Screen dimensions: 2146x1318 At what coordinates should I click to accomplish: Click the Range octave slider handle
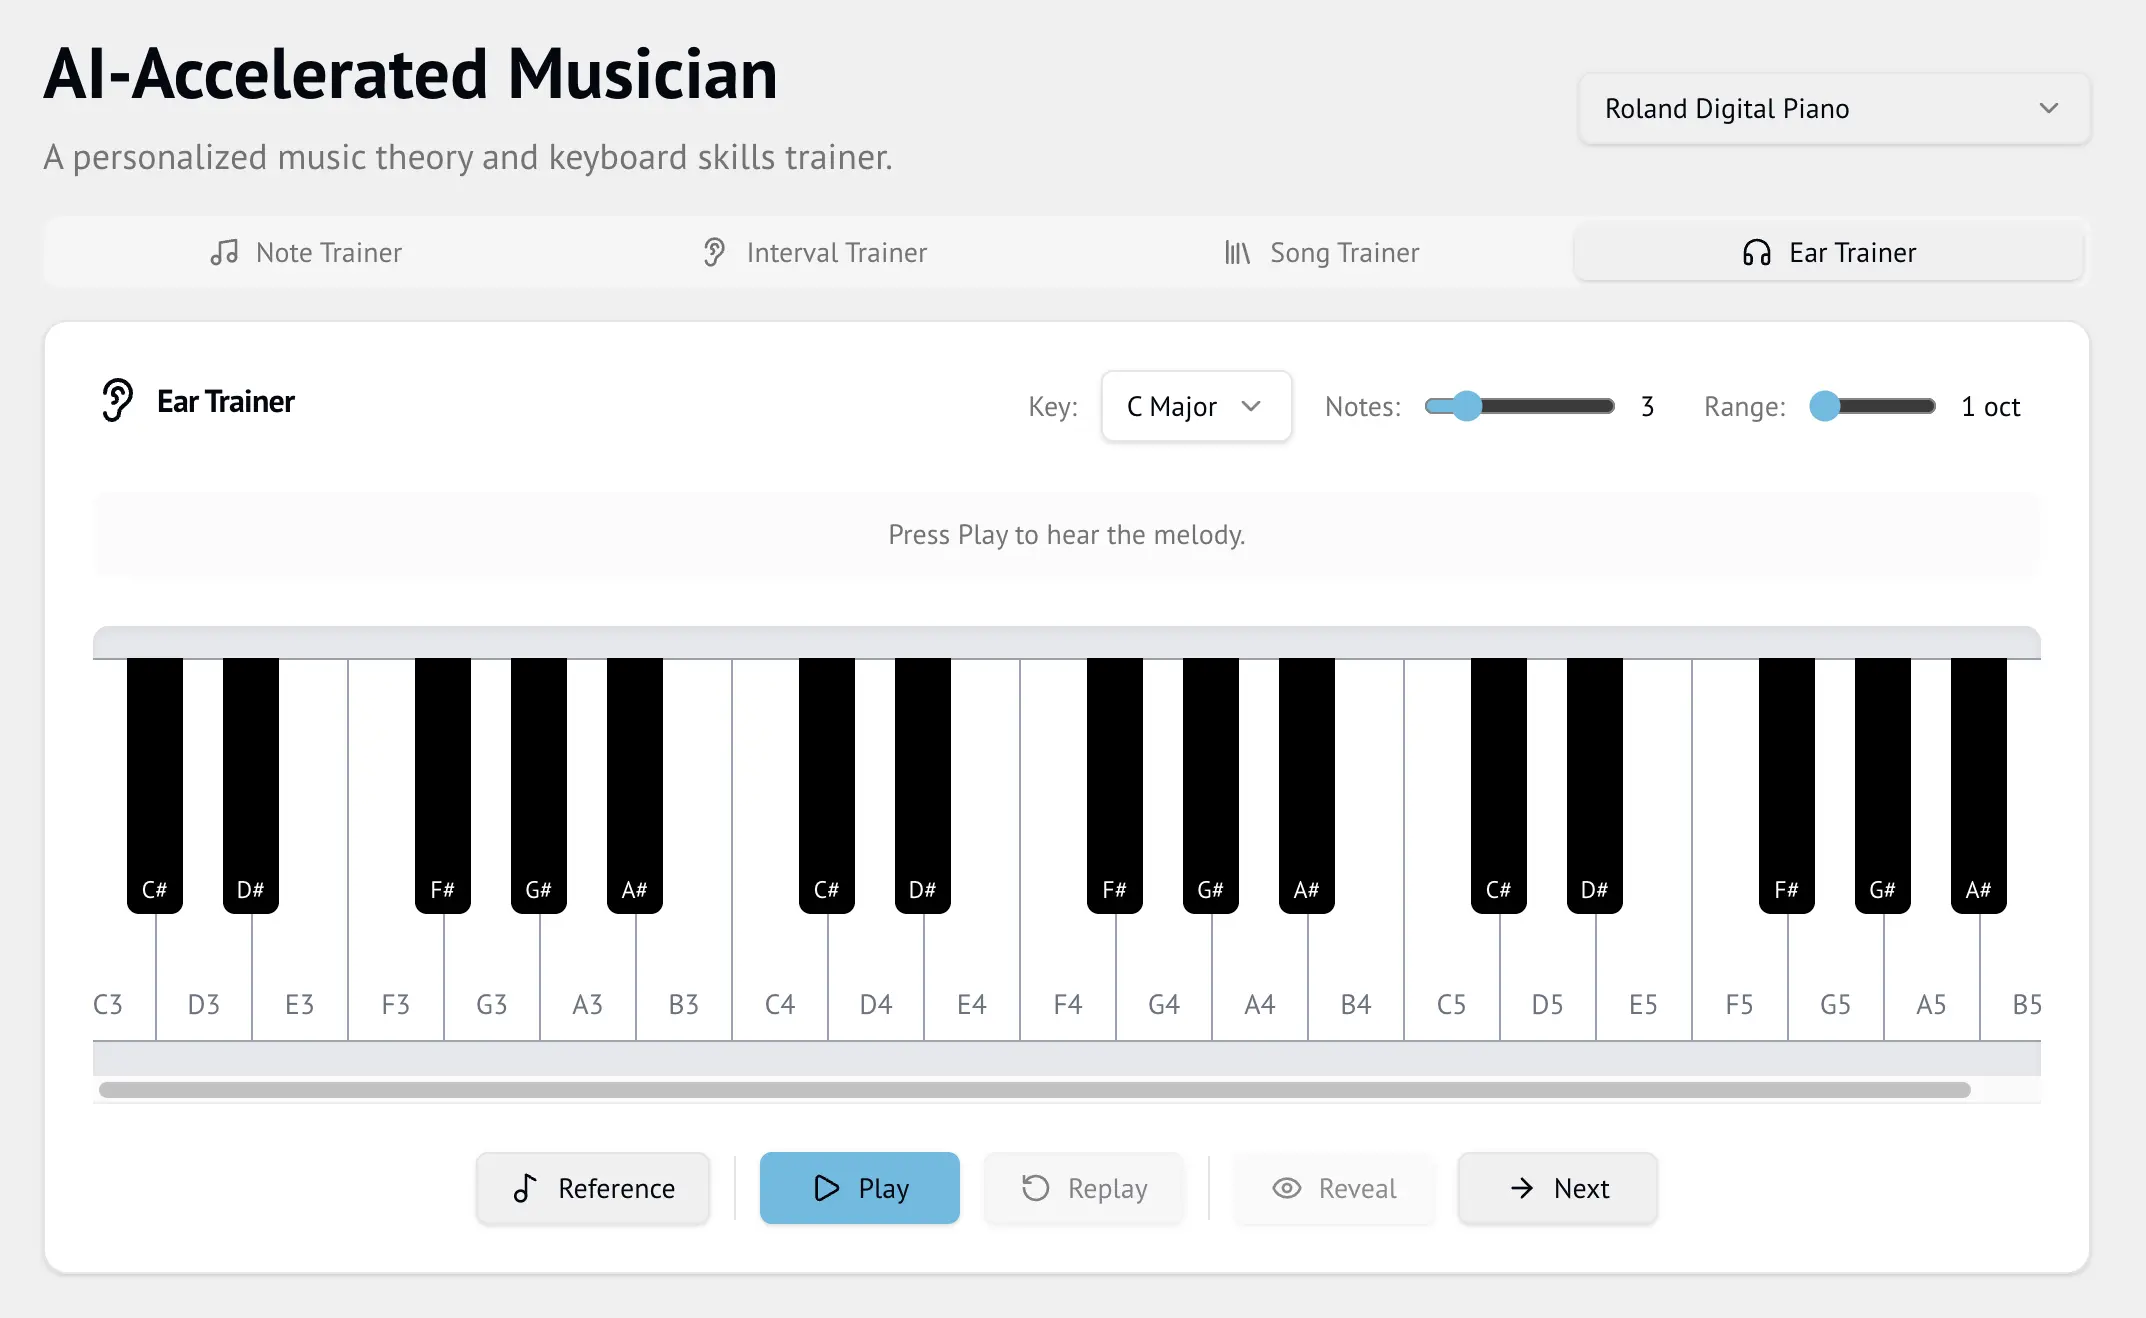click(x=1824, y=406)
